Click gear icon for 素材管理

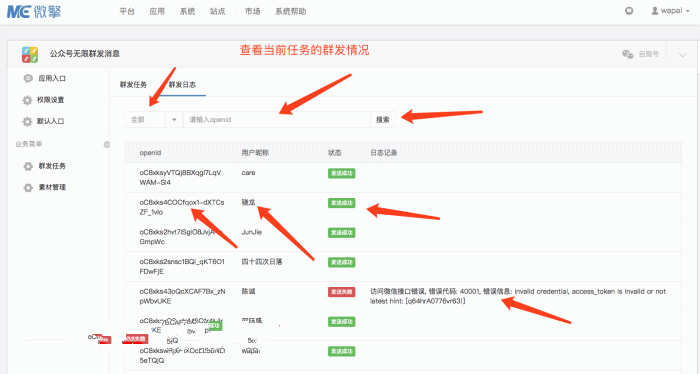click(x=28, y=187)
